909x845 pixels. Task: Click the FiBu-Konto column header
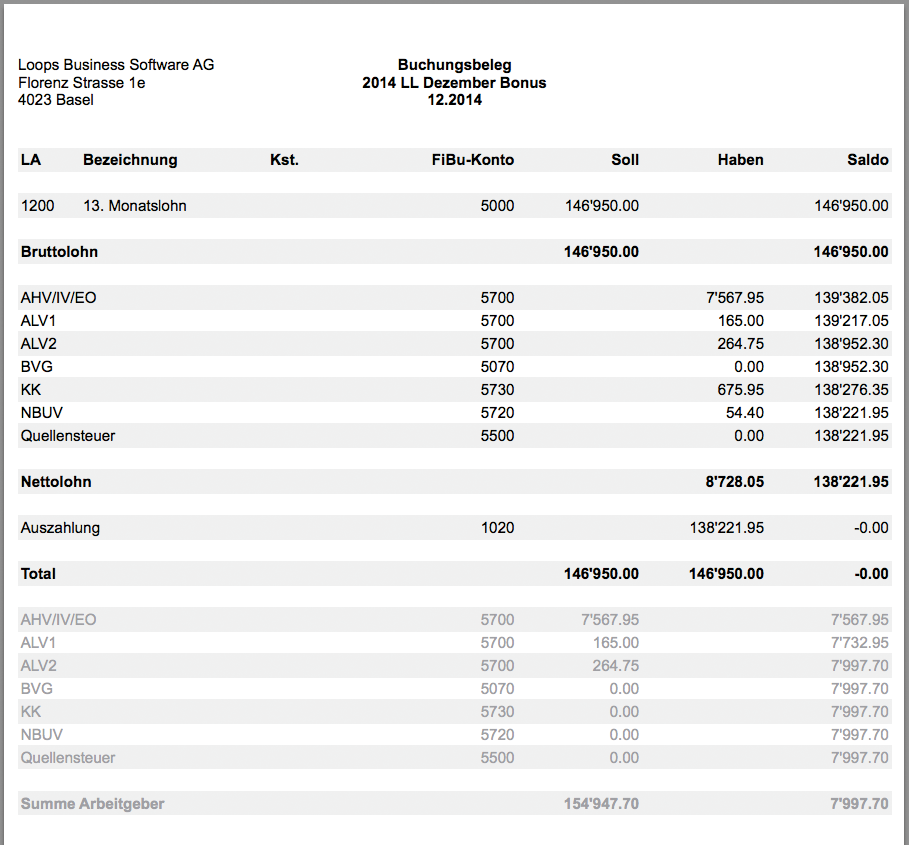(473, 160)
